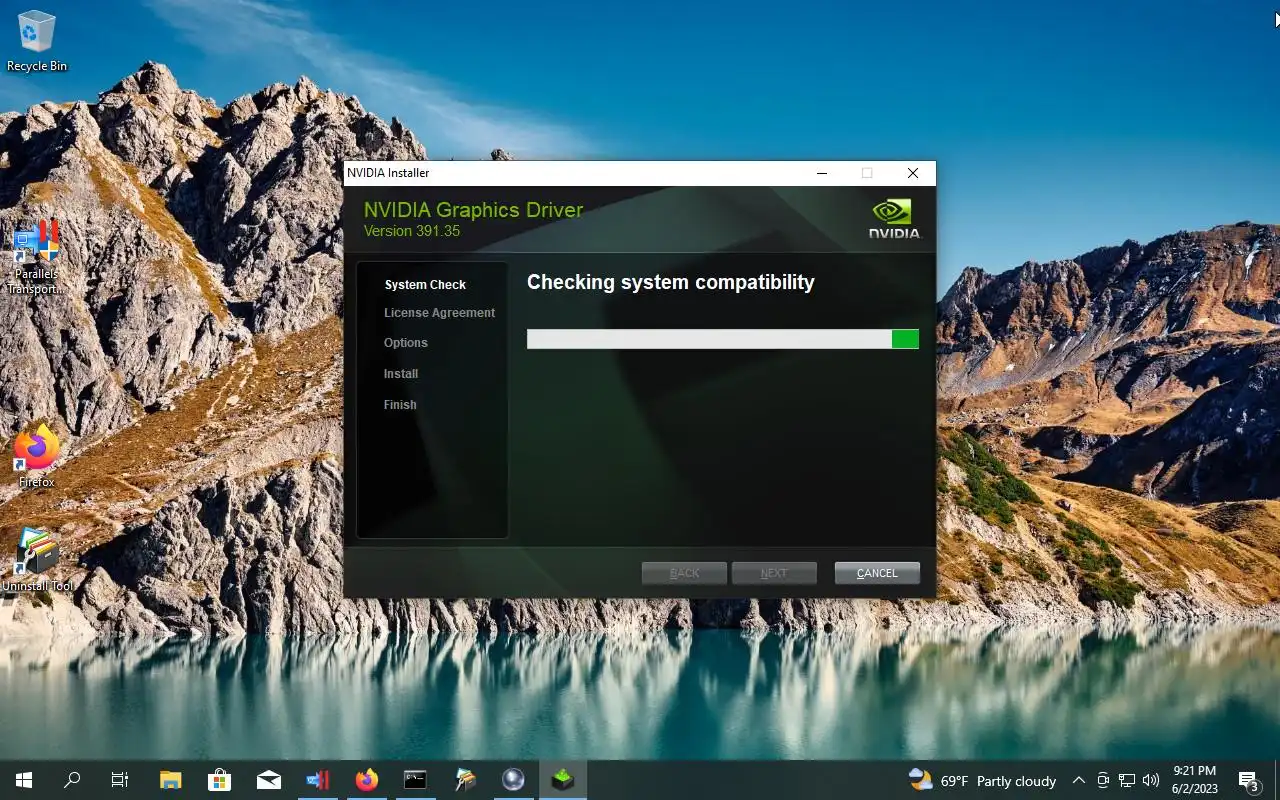This screenshot has height=800, width=1280.
Task: Click the system compatibility progress bar
Action: tap(723, 339)
